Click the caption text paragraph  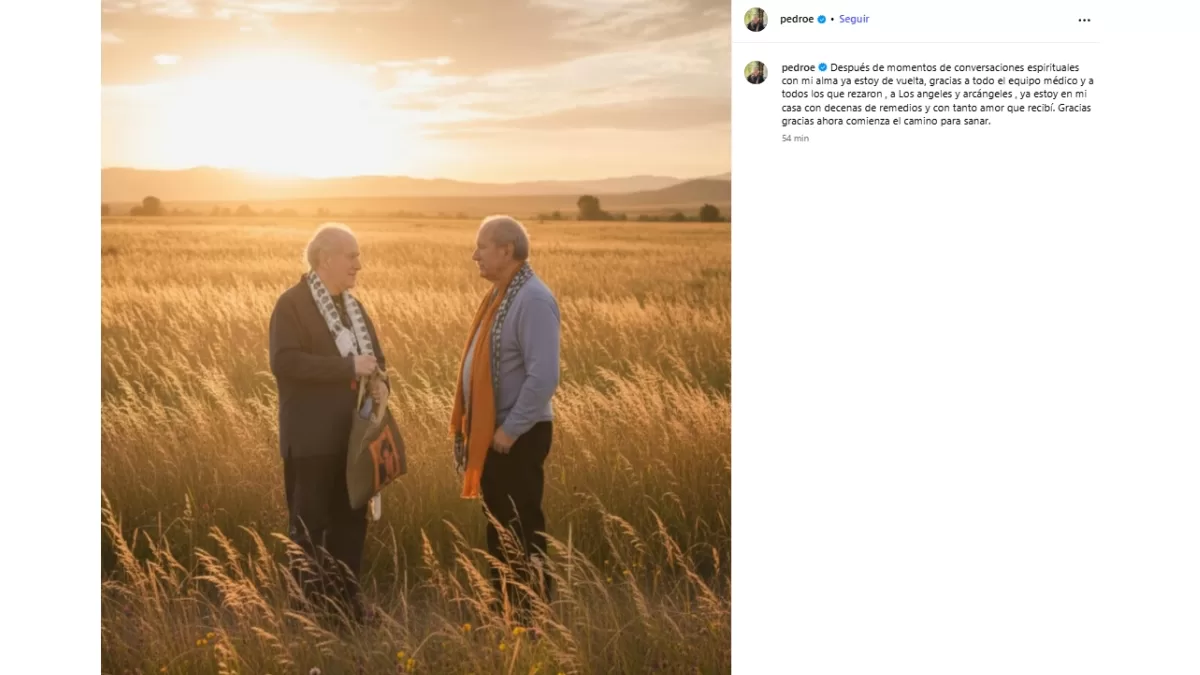point(937,94)
